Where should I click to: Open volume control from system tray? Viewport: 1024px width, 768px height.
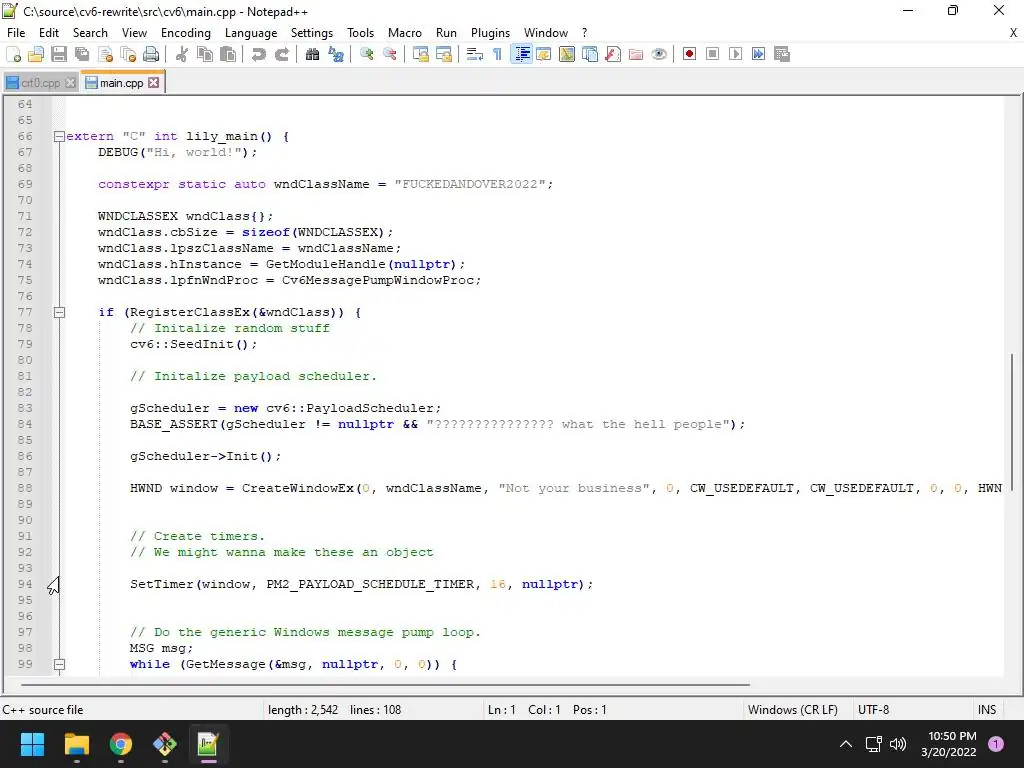[899, 744]
